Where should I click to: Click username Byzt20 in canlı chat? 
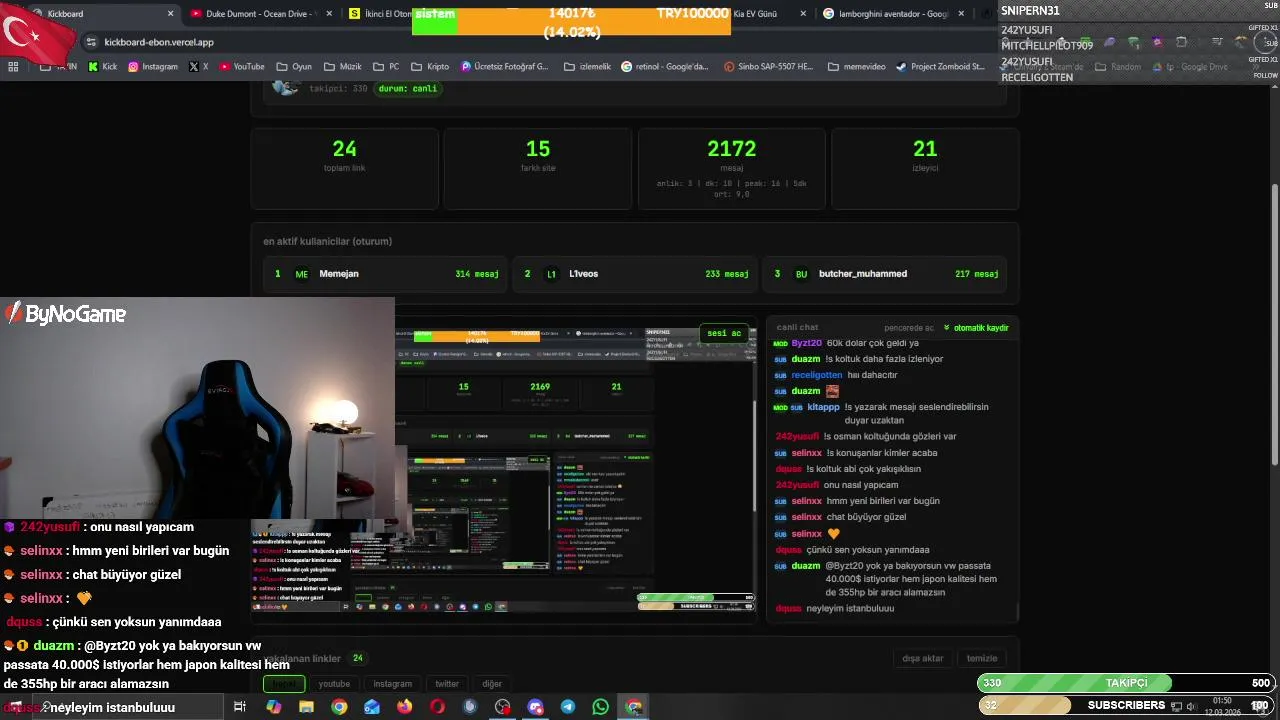point(806,343)
